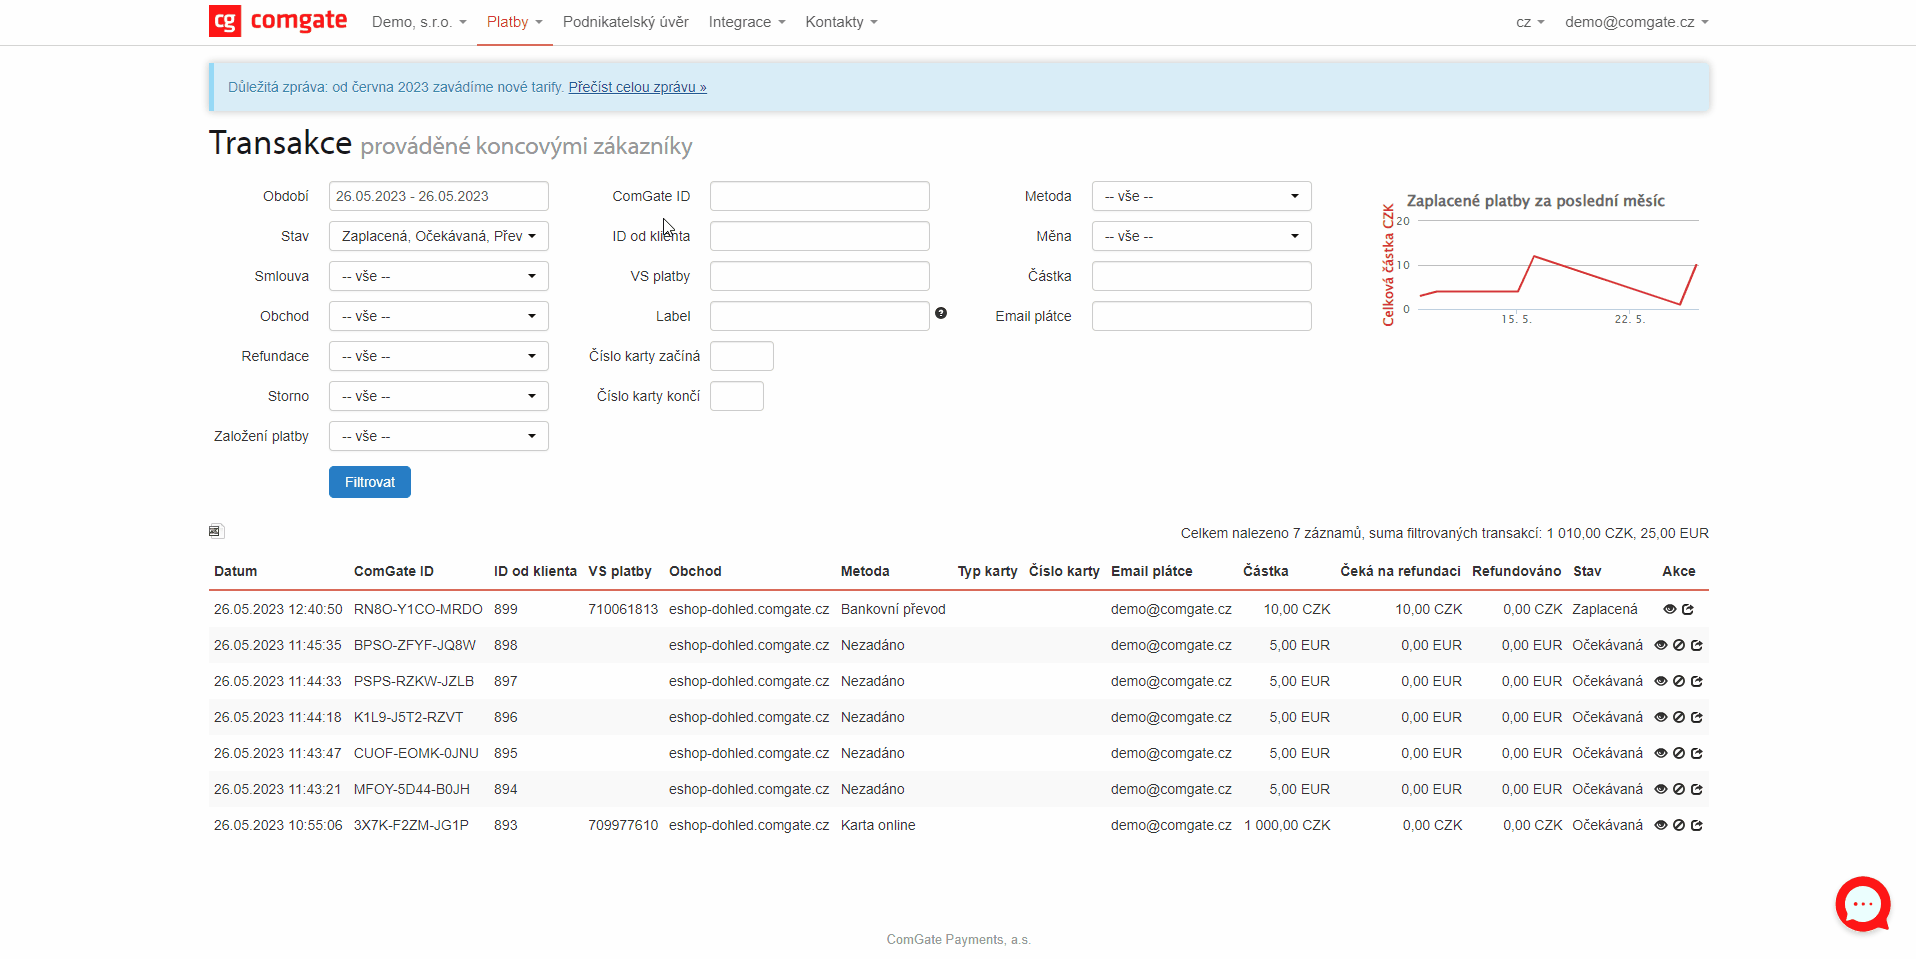
Task: Open the Storno dropdown
Action: 439,396
